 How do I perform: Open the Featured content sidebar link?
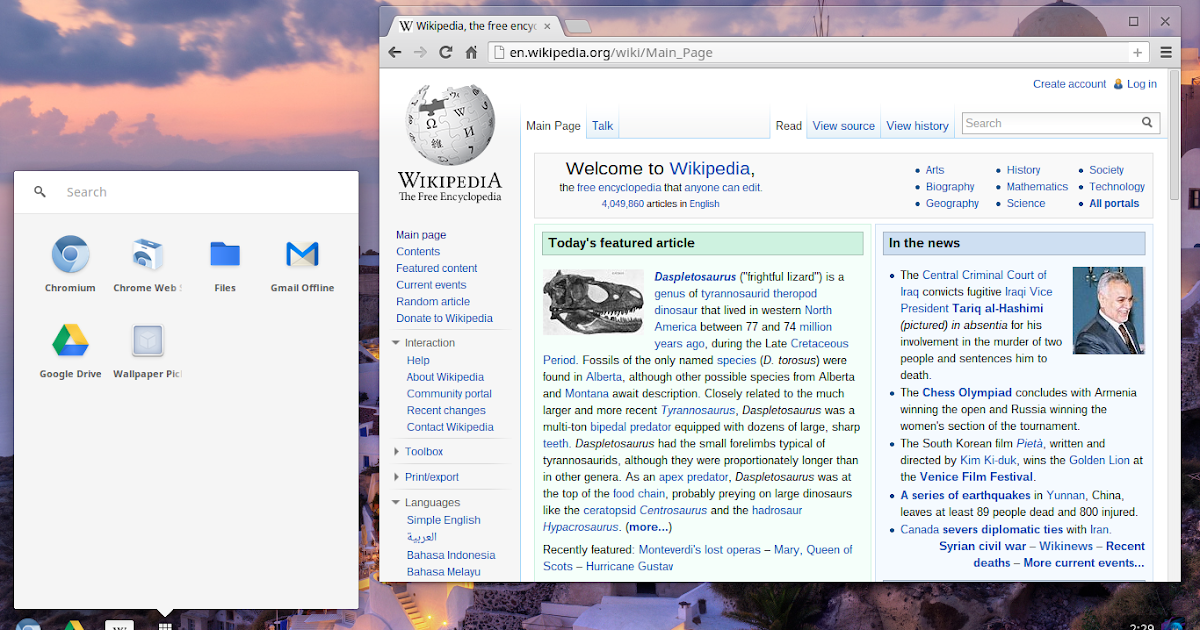pyautogui.click(x=437, y=268)
